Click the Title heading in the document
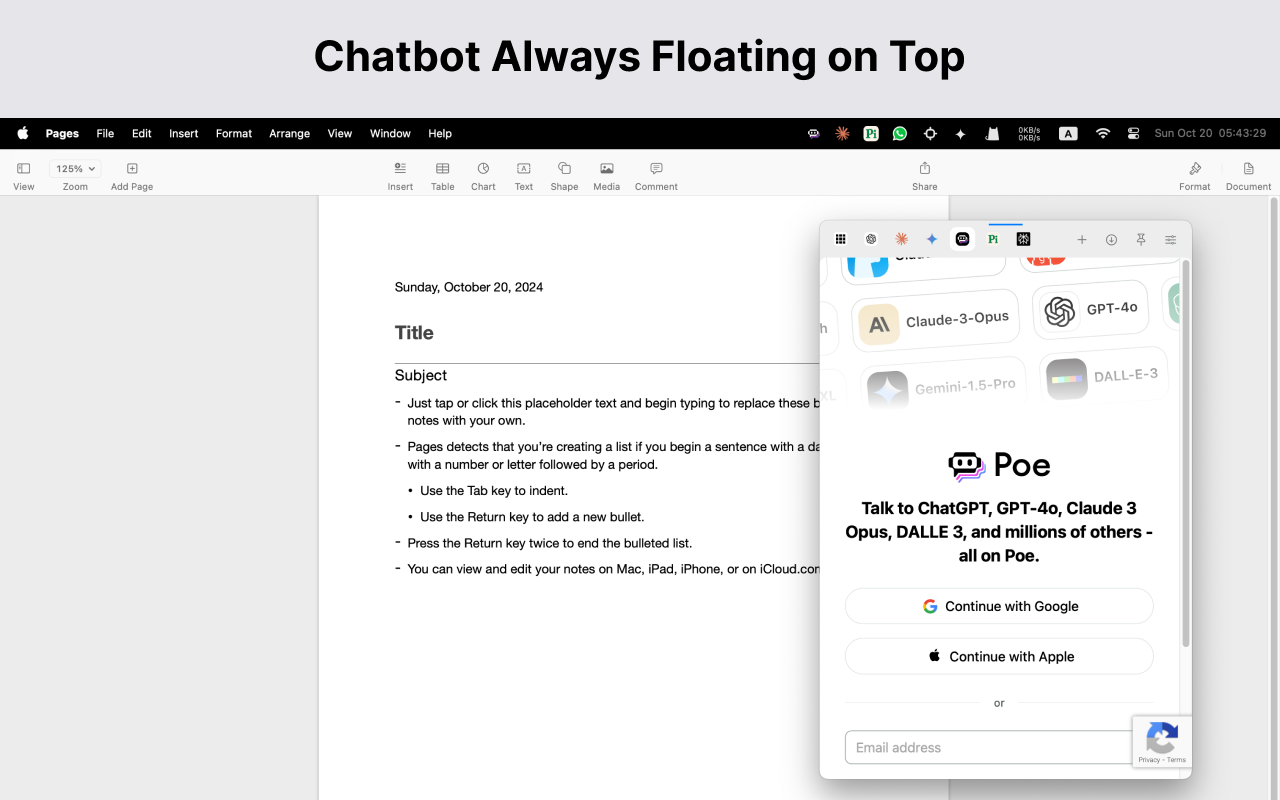 coord(414,333)
